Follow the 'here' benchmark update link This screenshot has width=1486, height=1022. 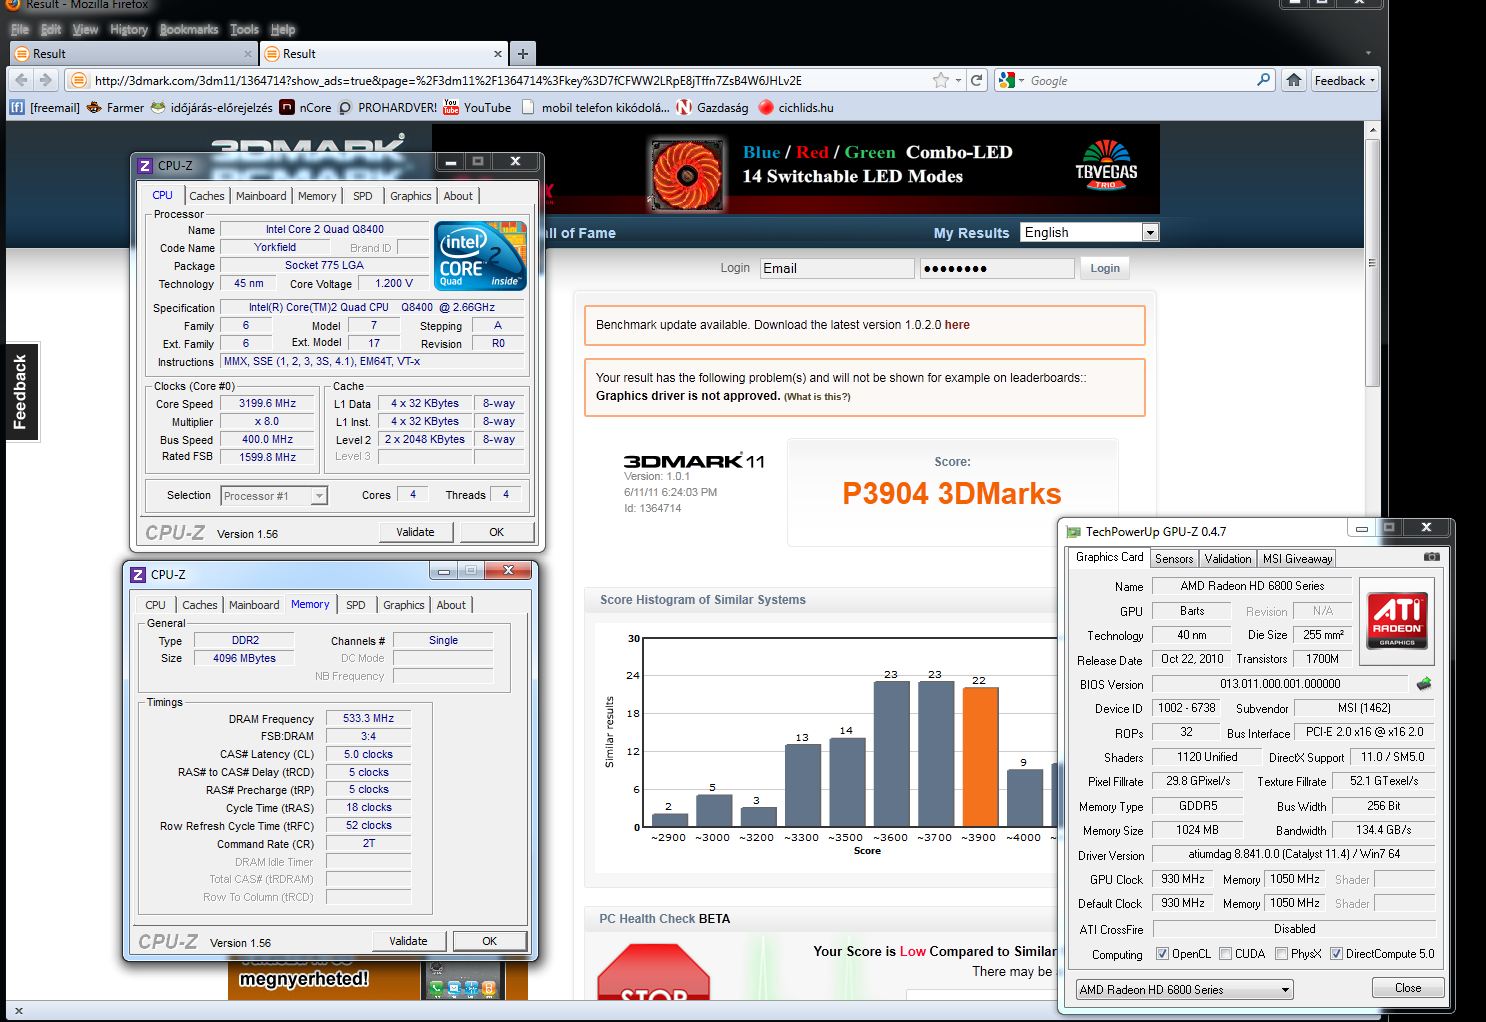(x=957, y=325)
